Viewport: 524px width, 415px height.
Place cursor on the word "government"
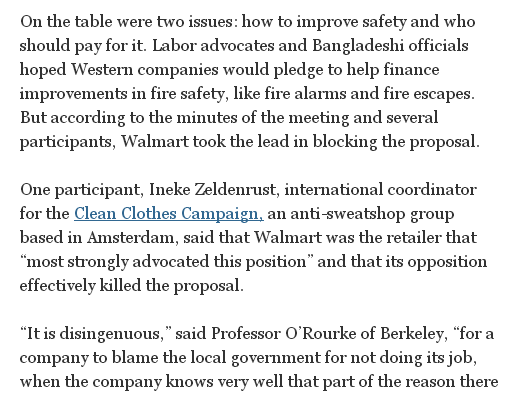[275, 358]
